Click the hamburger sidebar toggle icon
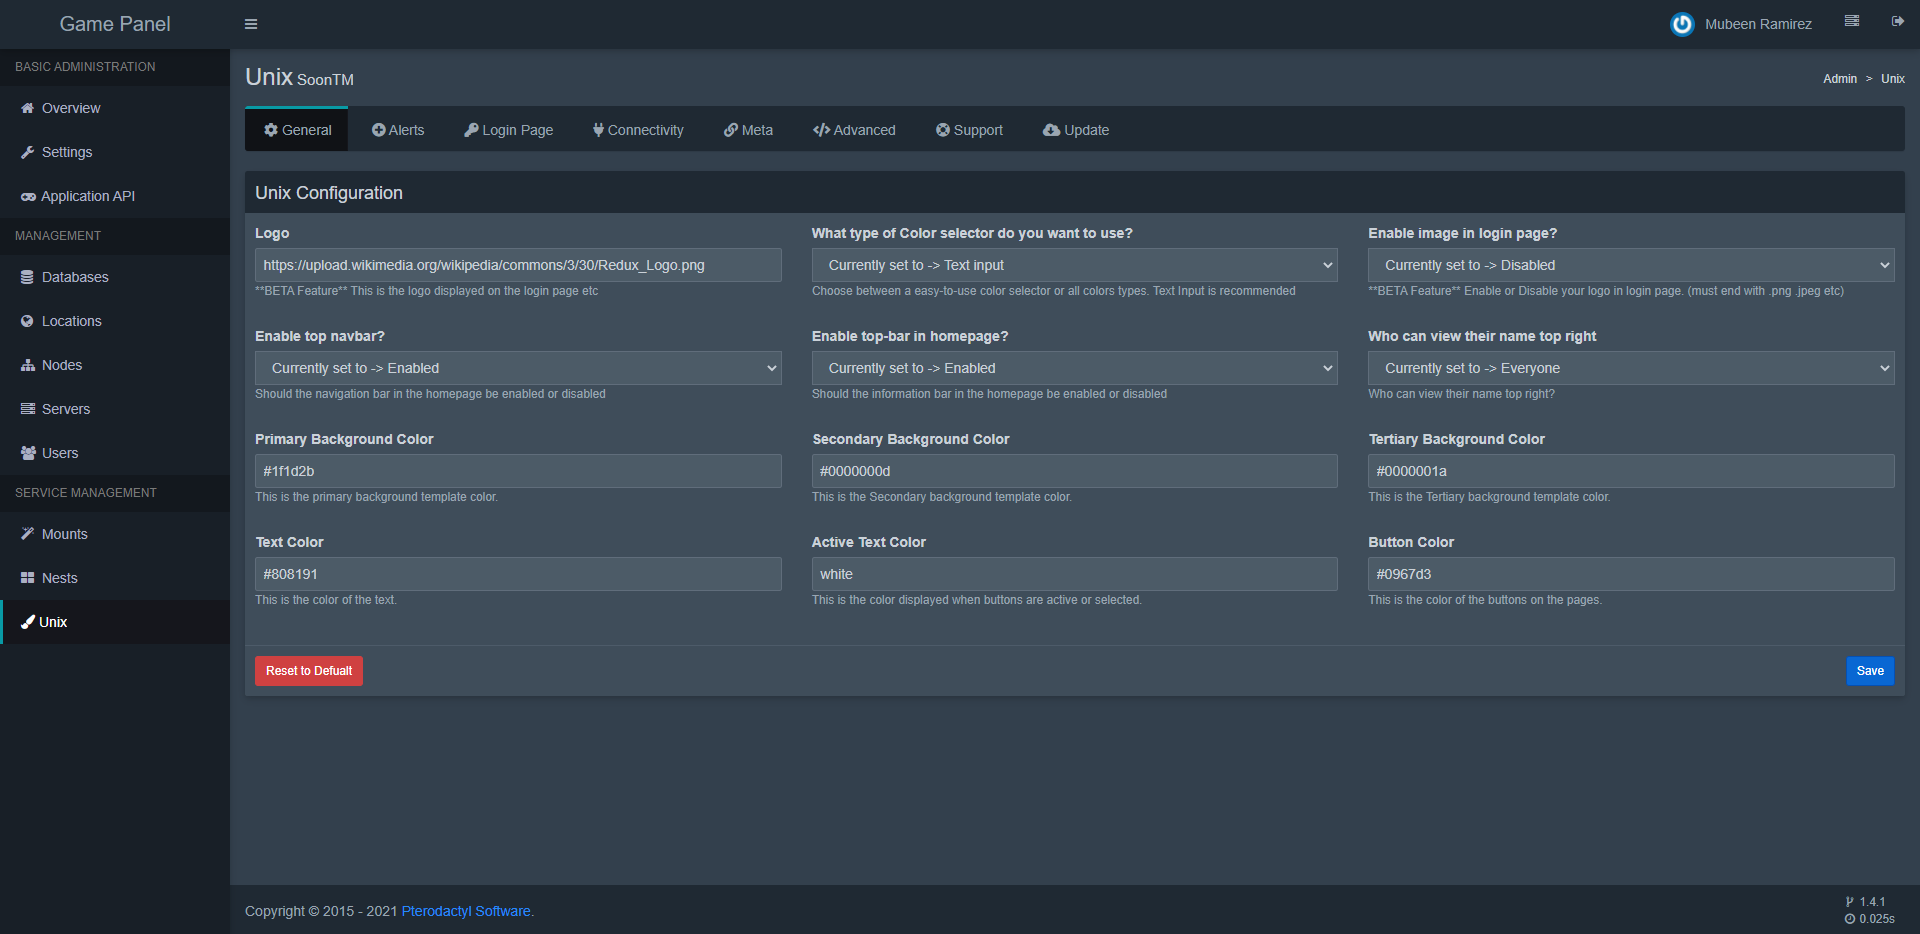 tap(251, 24)
